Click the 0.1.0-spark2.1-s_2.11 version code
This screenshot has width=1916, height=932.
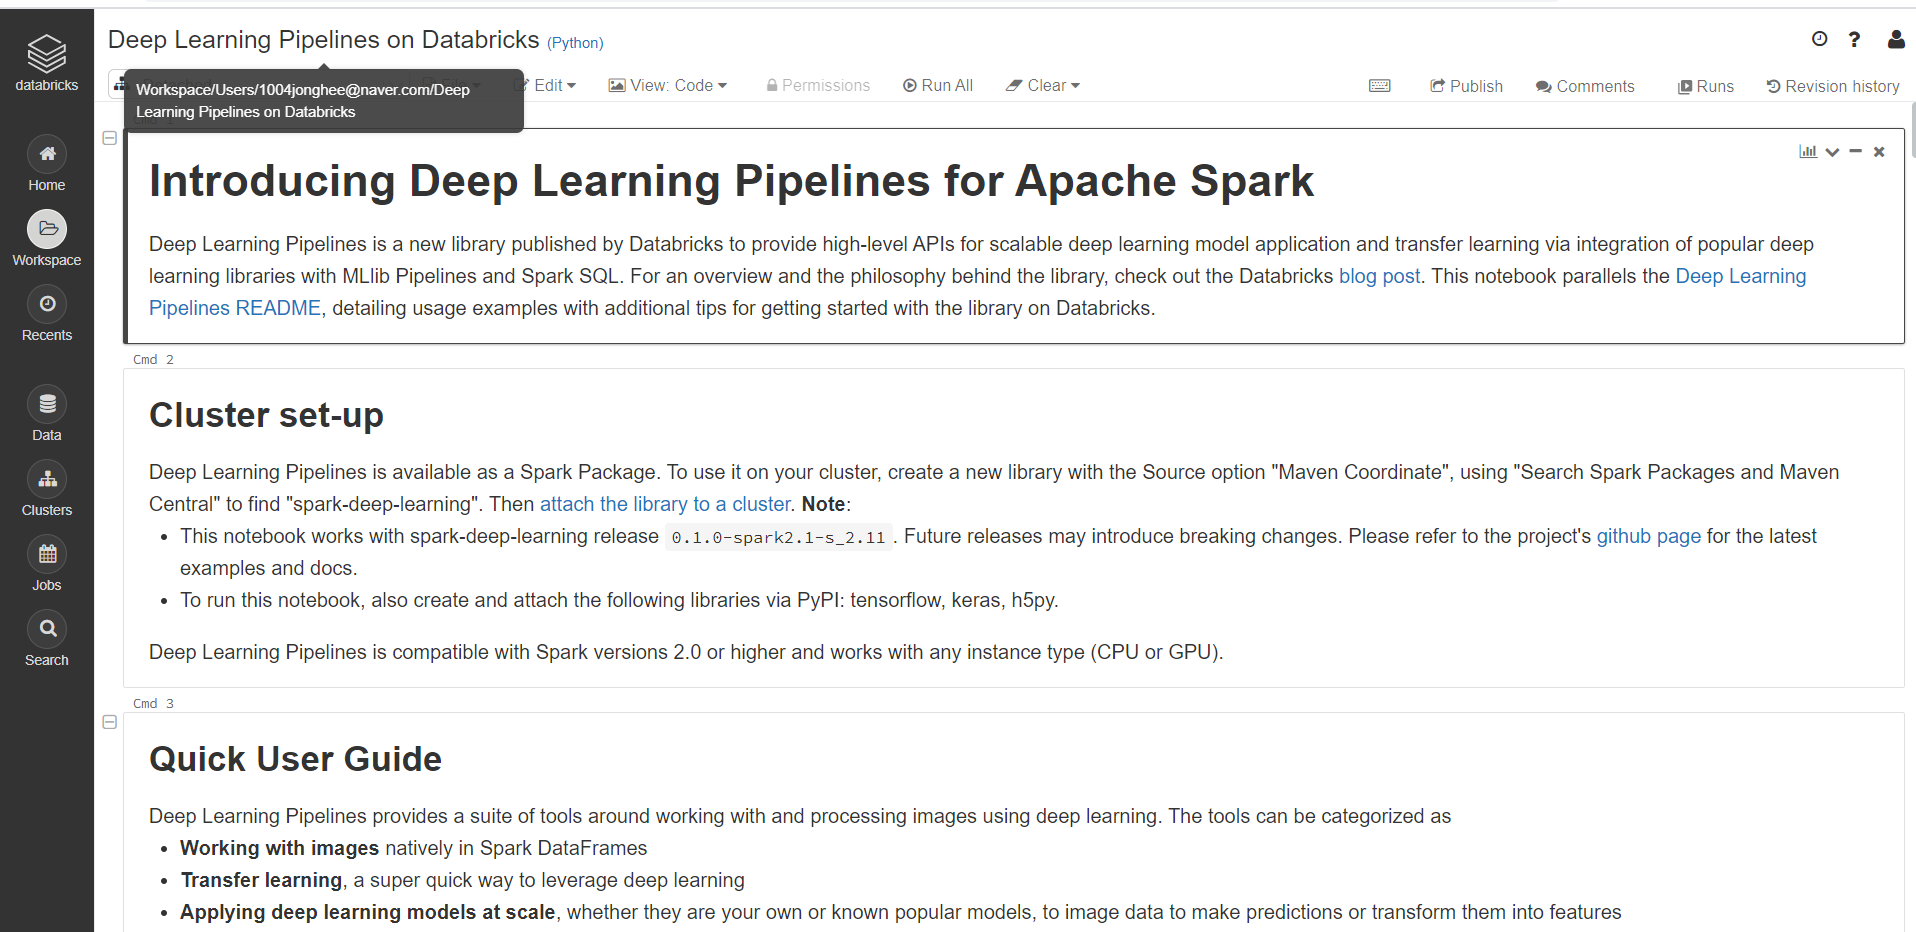point(778,537)
